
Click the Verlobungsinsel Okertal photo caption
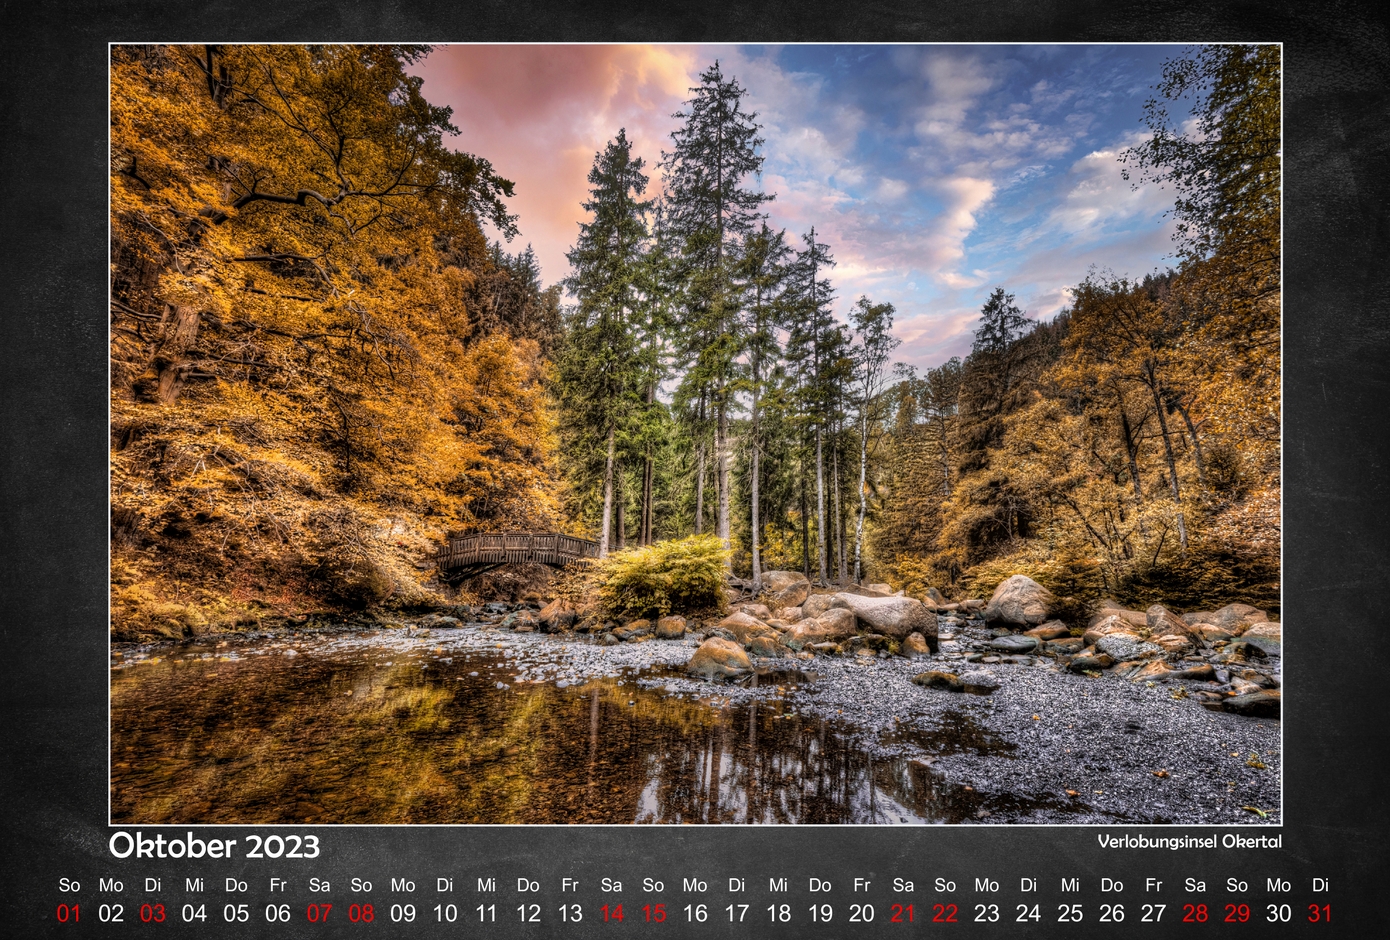(1189, 841)
